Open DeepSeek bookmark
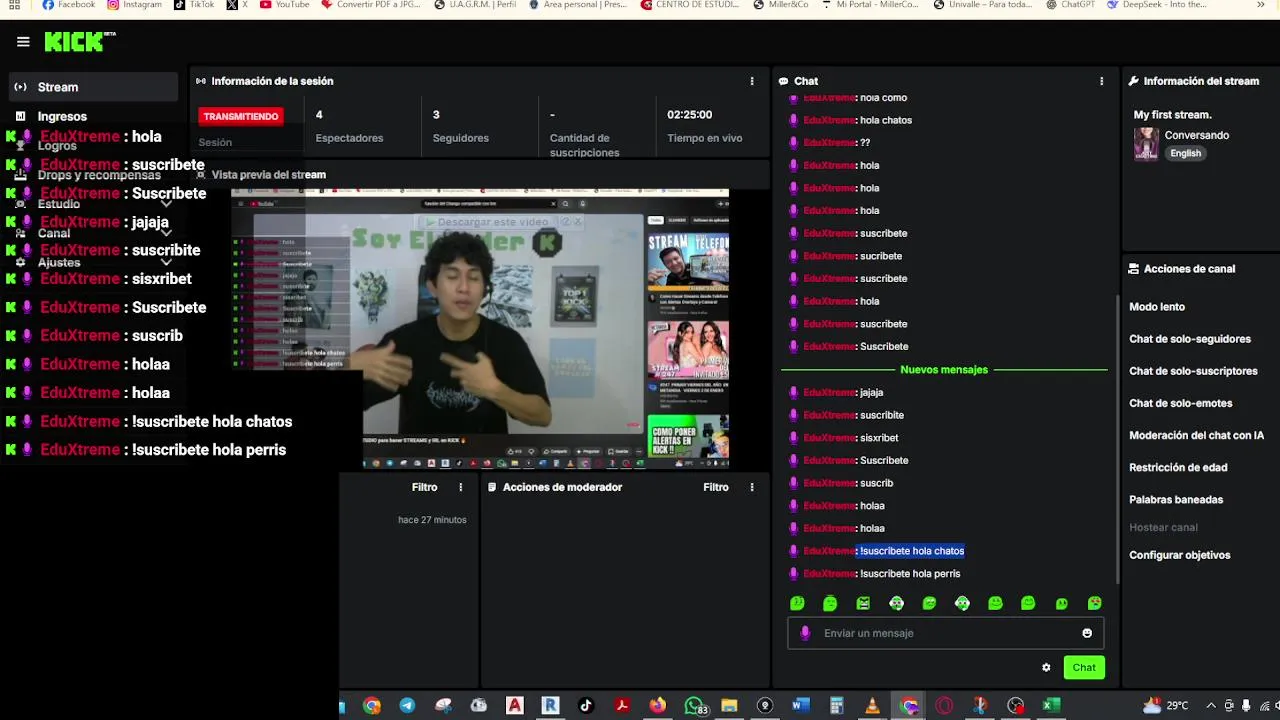Screen dimensions: 1280x720 pos(1157,5)
